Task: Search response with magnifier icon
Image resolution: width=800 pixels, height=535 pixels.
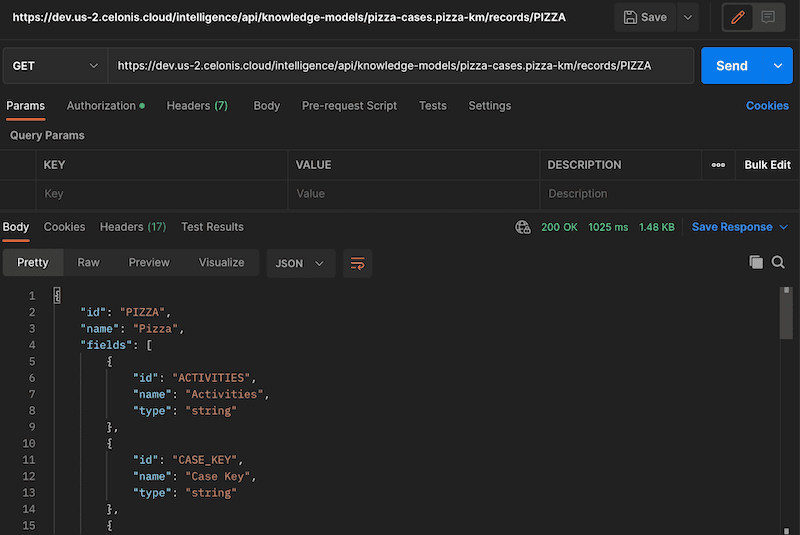Action: tap(778, 262)
